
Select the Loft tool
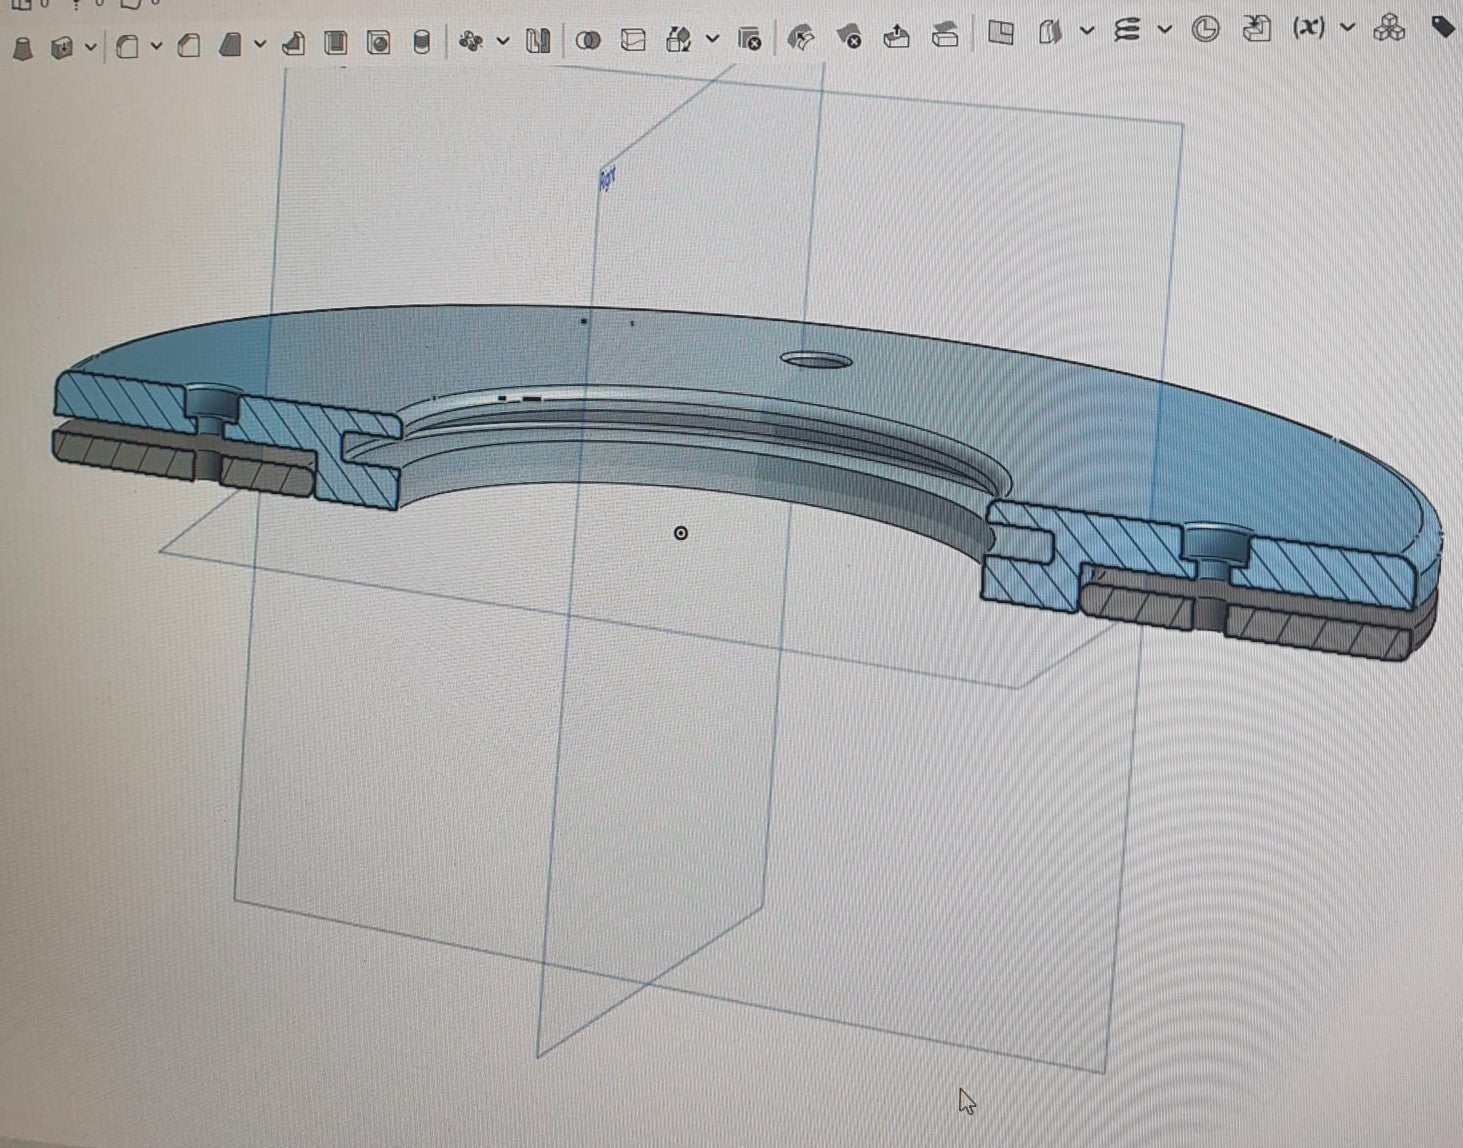tap(23, 45)
